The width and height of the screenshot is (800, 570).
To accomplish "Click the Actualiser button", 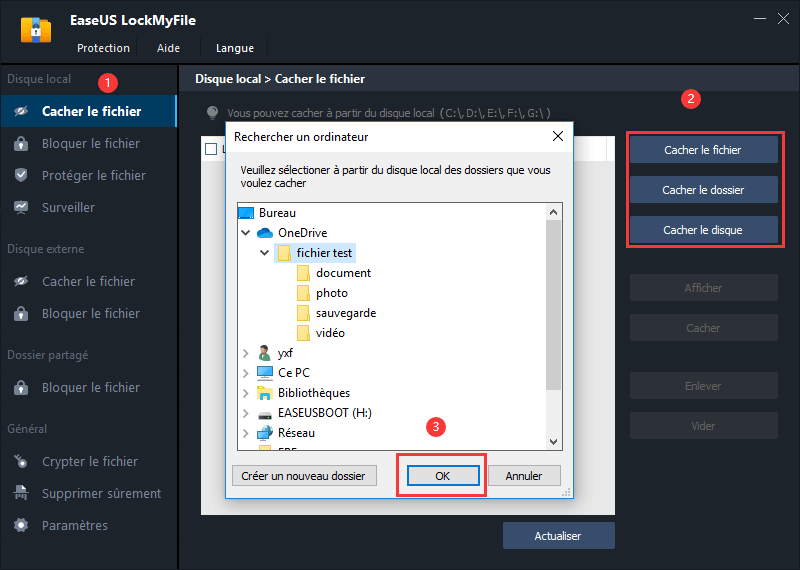I will [x=558, y=536].
